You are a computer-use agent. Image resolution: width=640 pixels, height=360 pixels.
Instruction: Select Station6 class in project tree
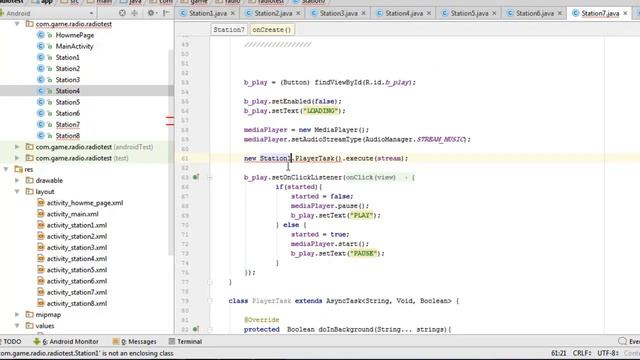click(67, 113)
